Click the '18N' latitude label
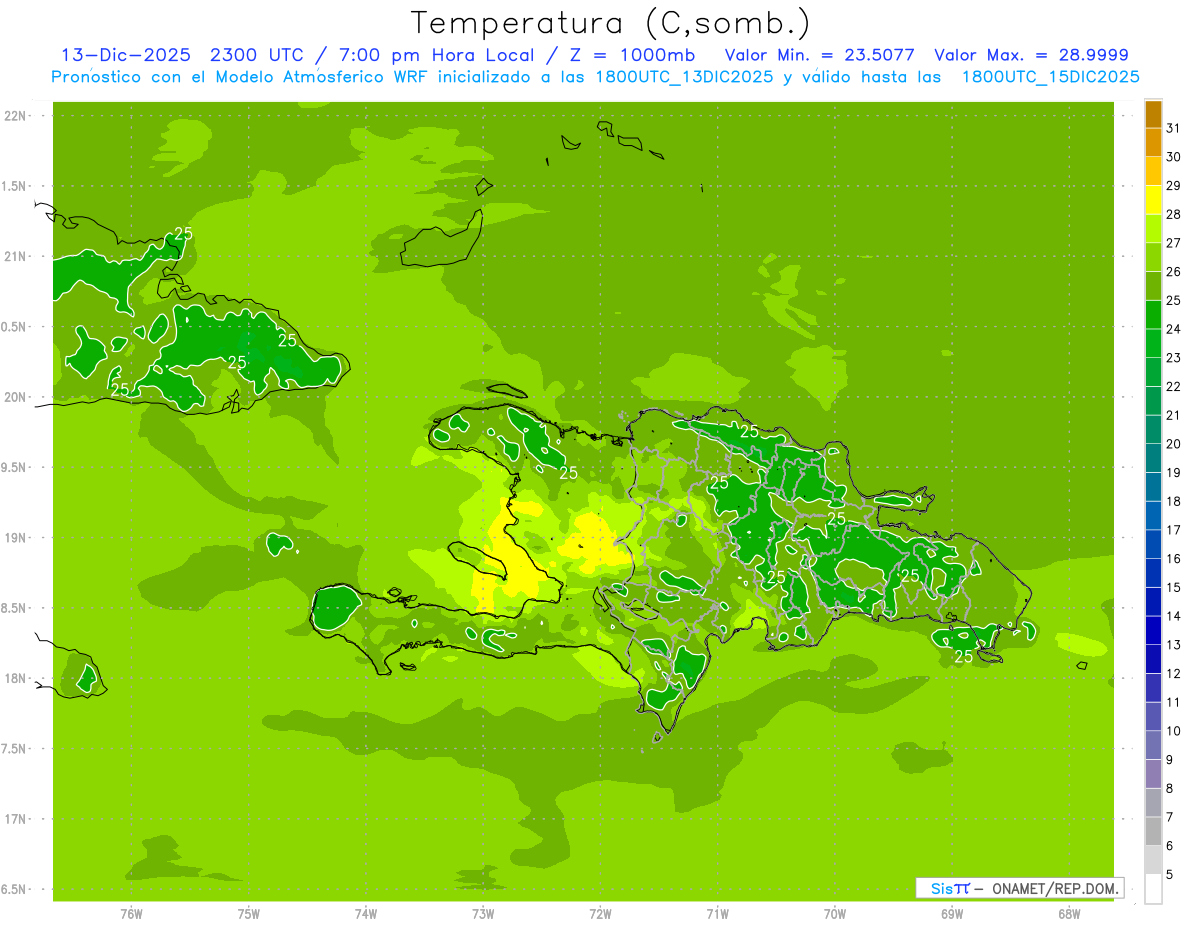 [x=16, y=678]
